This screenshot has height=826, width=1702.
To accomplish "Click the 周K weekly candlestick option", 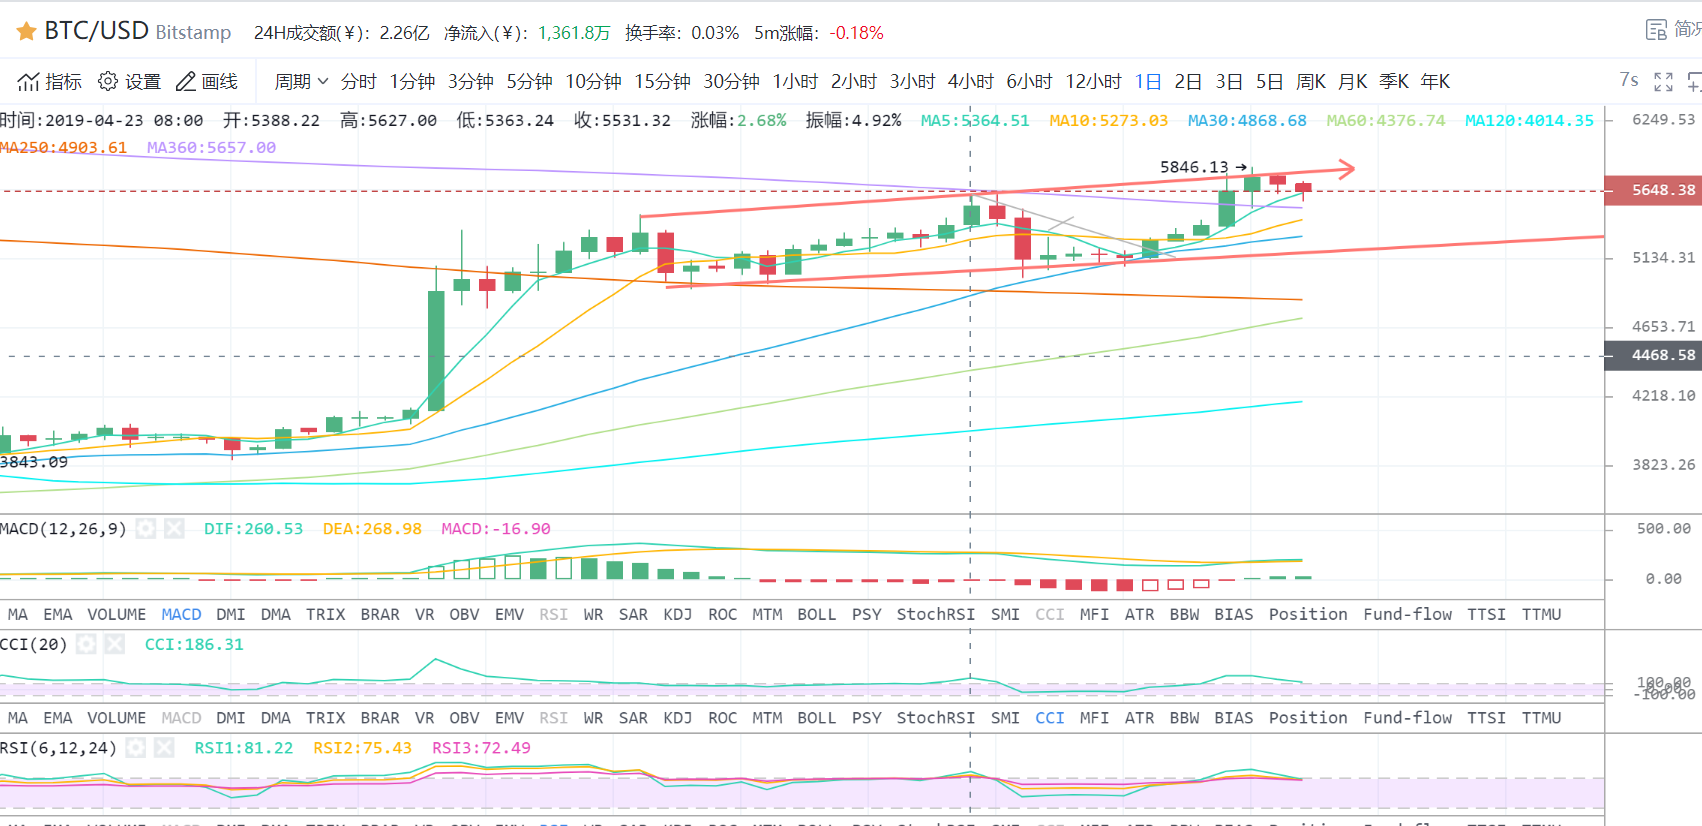I will tap(1310, 81).
